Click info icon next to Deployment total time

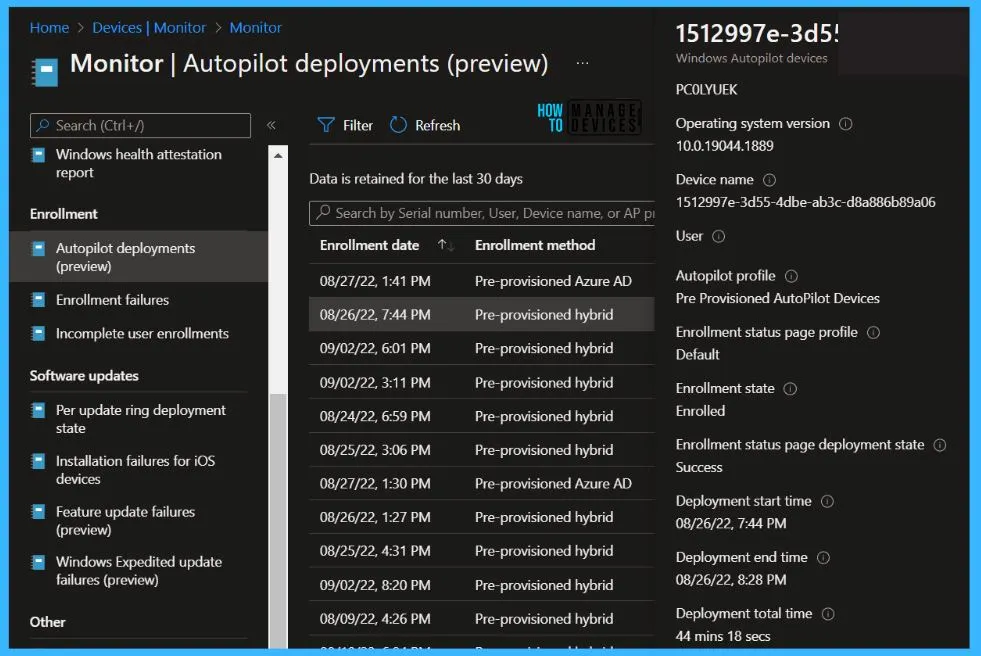coord(828,614)
